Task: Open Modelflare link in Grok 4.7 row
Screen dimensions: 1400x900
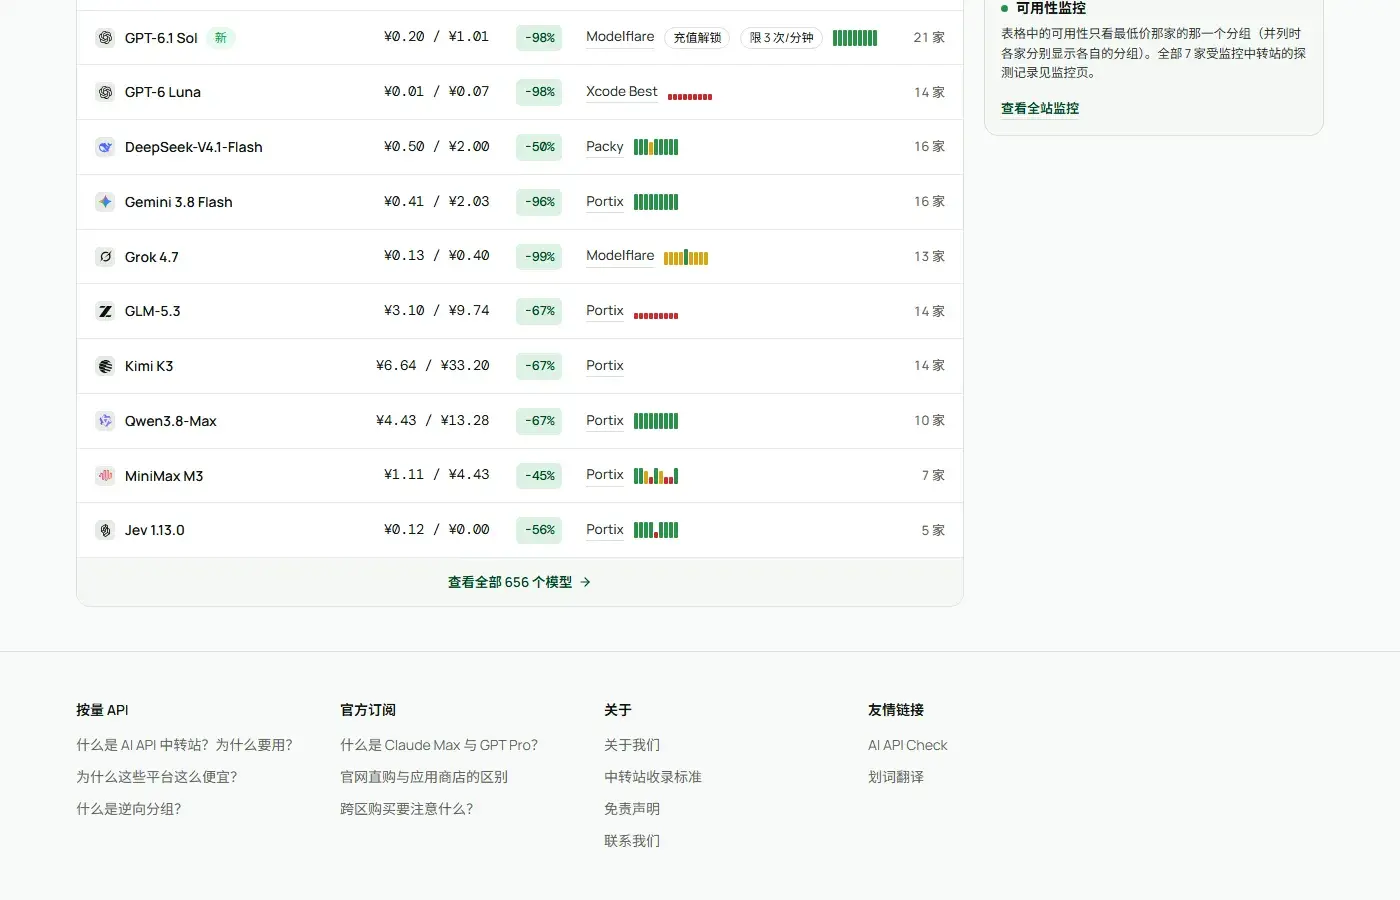Action: (x=620, y=256)
